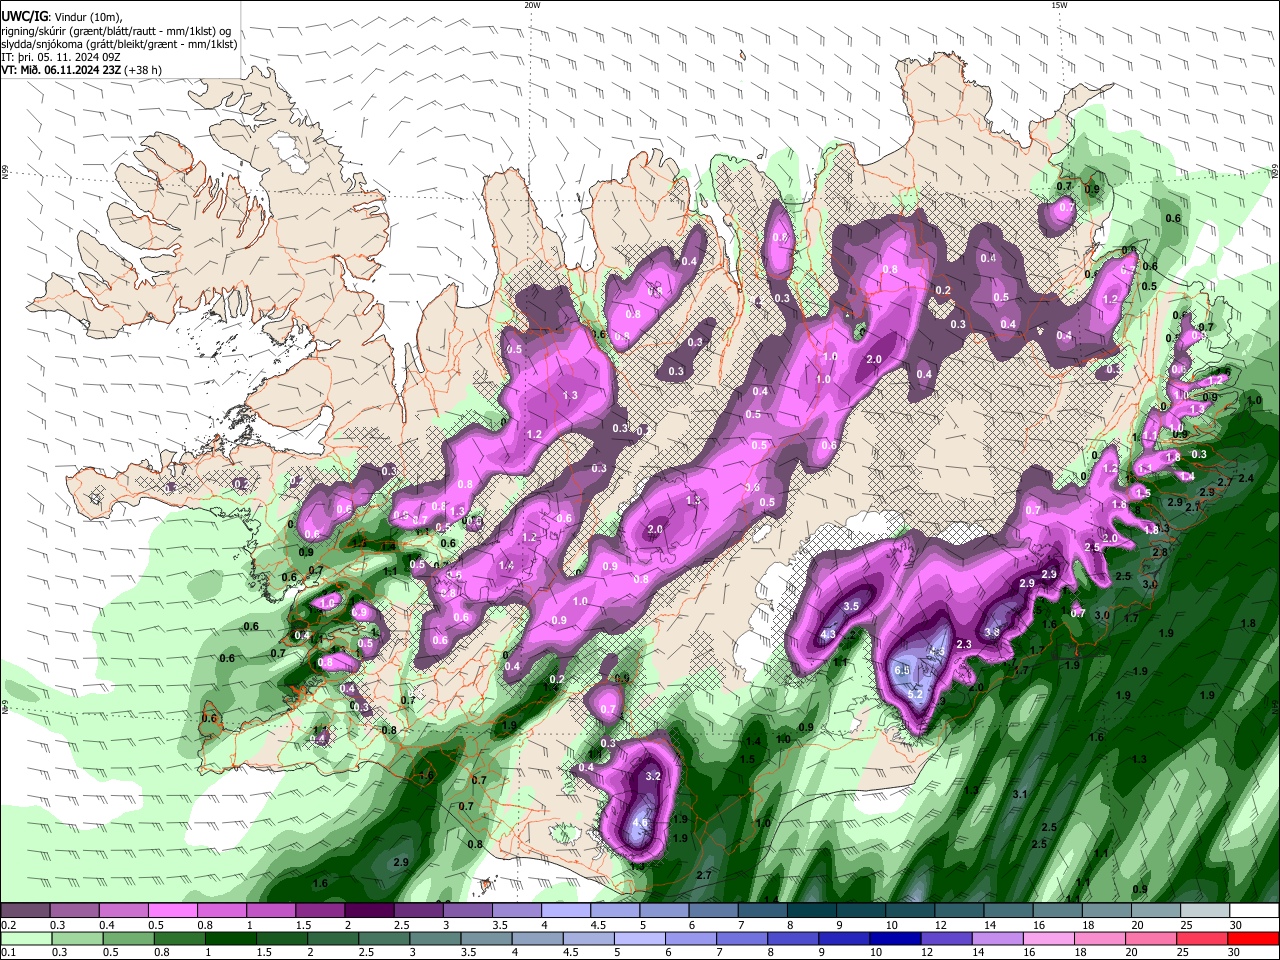Pick the darkest purple snow swatch starting at 2
This screenshot has height=960, width=1280.
369,911
